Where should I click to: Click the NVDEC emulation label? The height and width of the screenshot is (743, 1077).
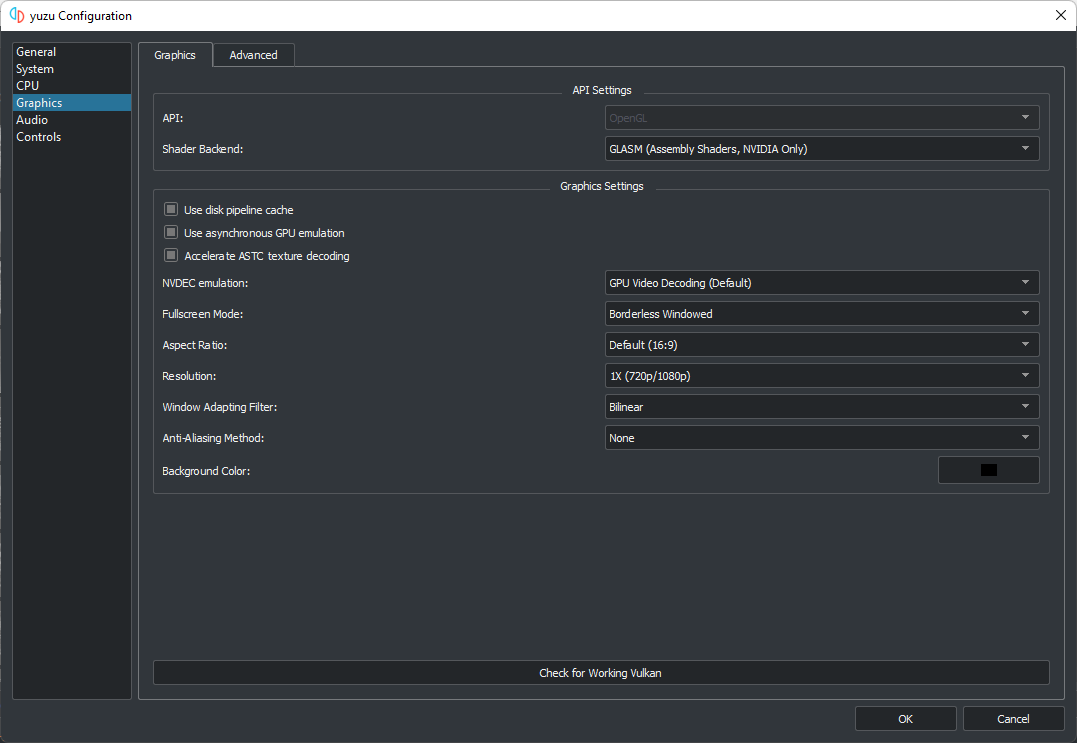coord(205,283)
